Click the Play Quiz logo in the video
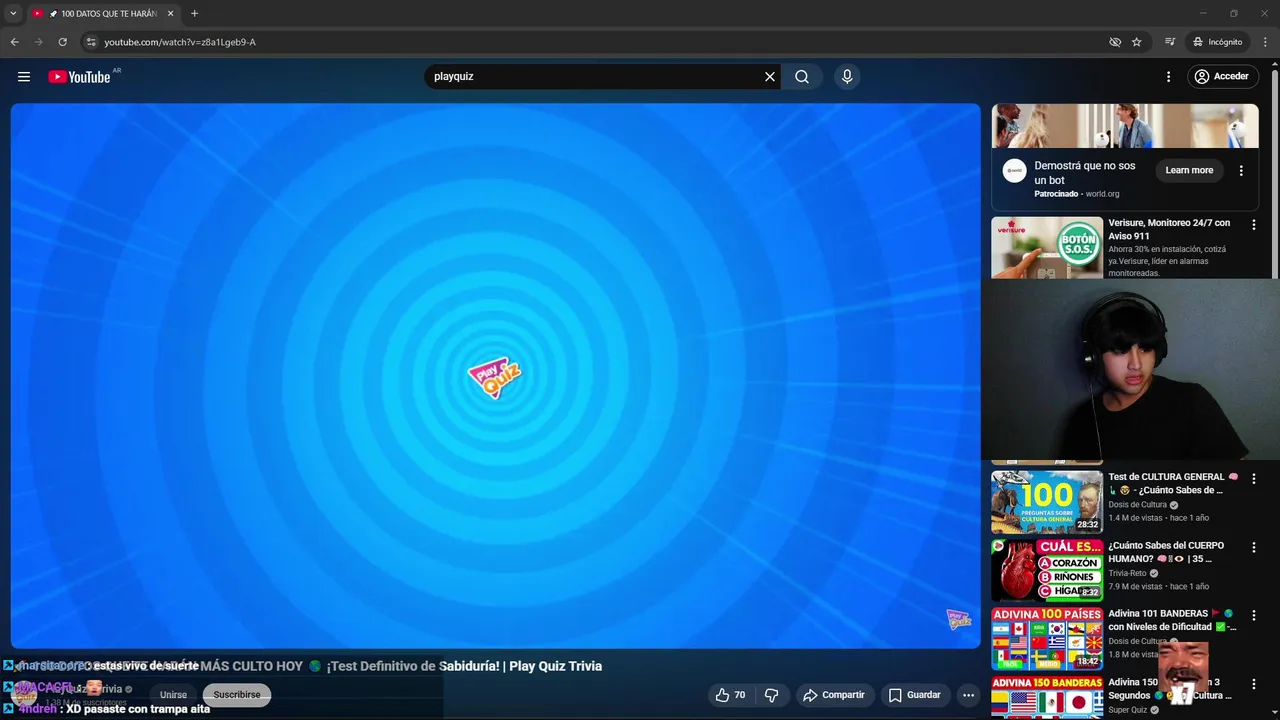This screenshot has height=720, width=1280. pyautogui.click(x=495, y=377)
